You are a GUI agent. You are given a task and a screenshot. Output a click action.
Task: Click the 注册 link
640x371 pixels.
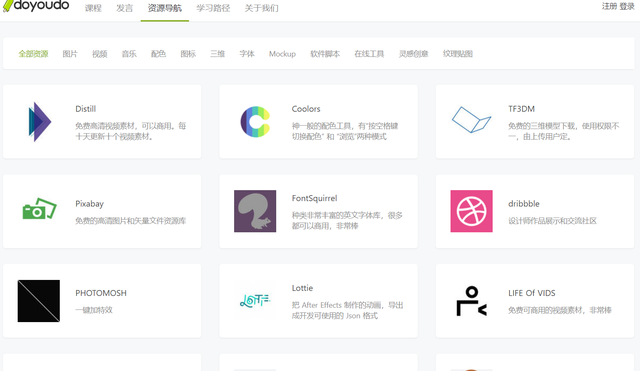tap(609, 6)
